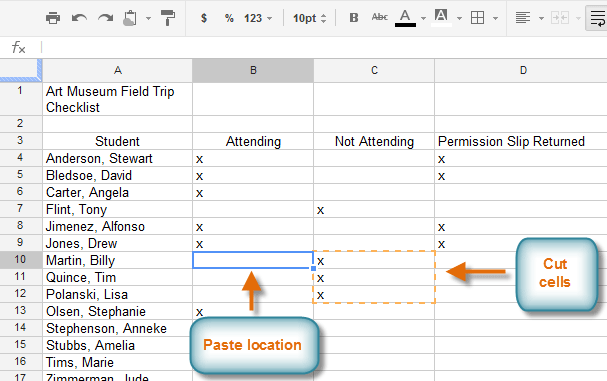Click the Print icon

pyautogui.click(x=53, y=18)
